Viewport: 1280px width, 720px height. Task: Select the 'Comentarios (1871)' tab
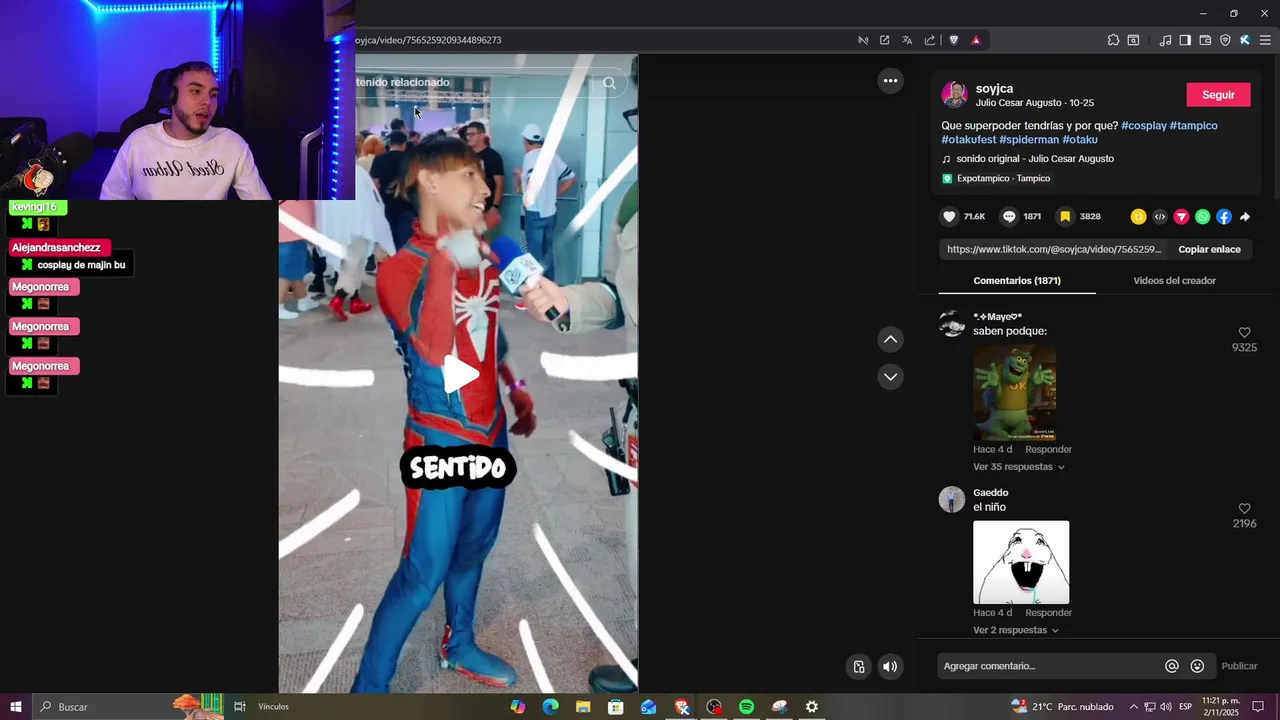tap(1017, 281)
